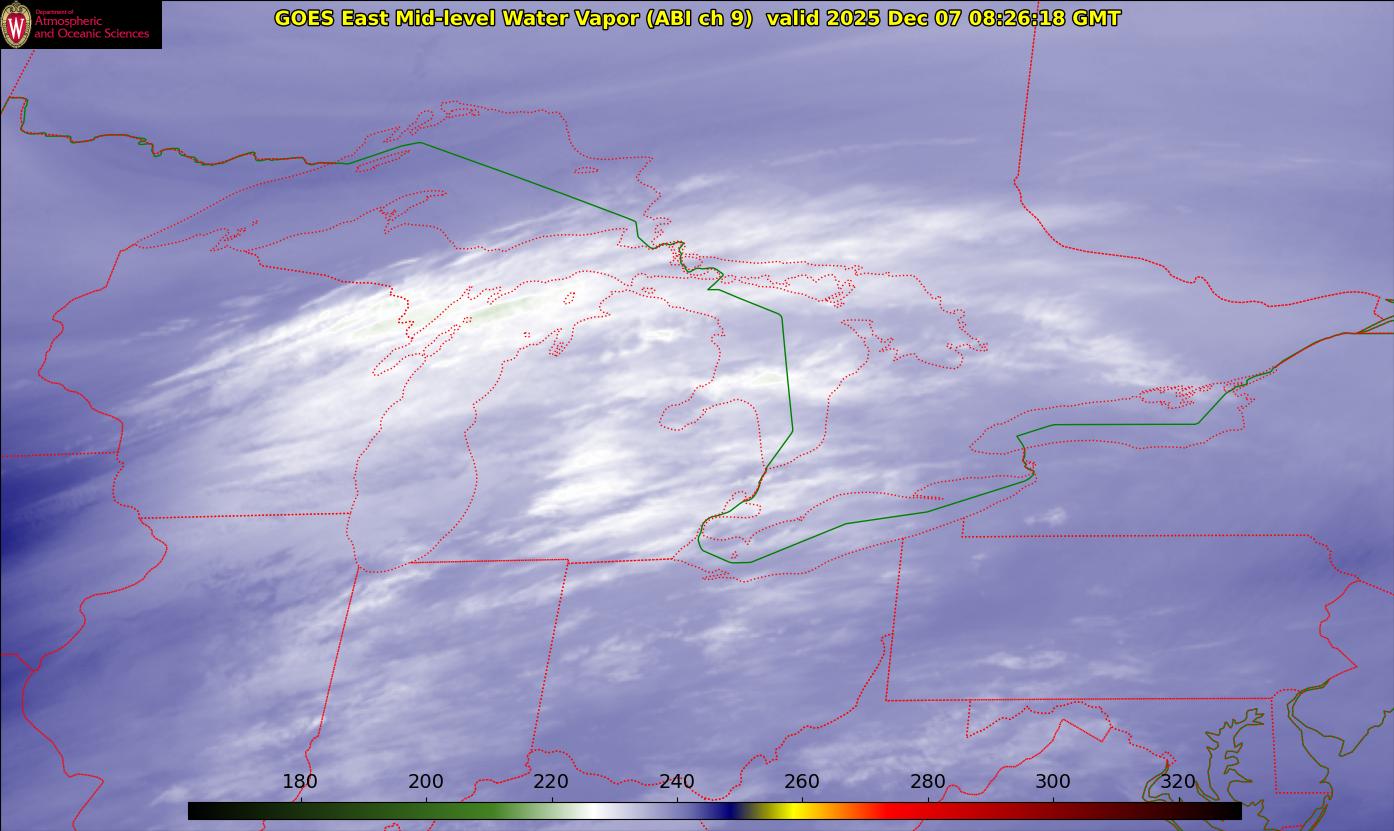1394x831 pixels.
Task: Click the 320 colorbar tick label
Action: click(1179, 782)
